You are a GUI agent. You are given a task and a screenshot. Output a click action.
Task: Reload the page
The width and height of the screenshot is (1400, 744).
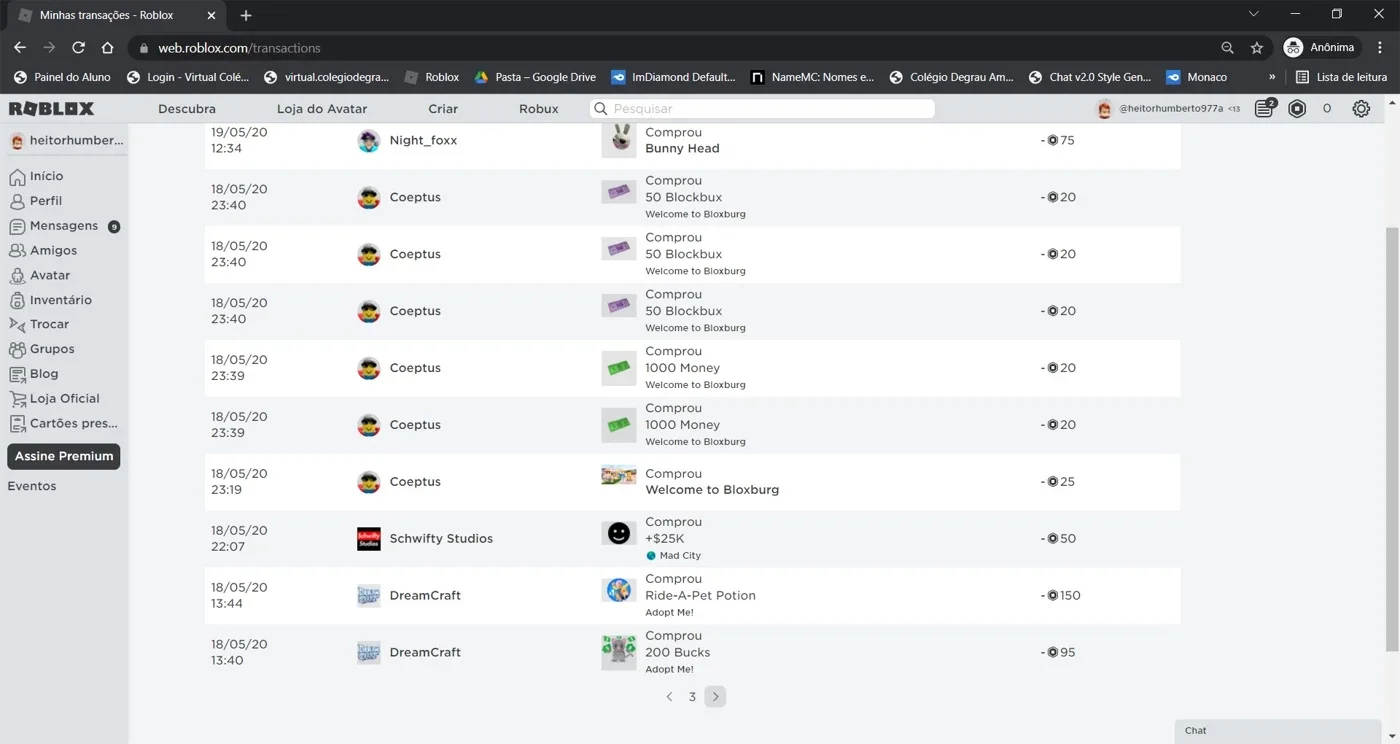pyautogui.click(x=78, y=48)
